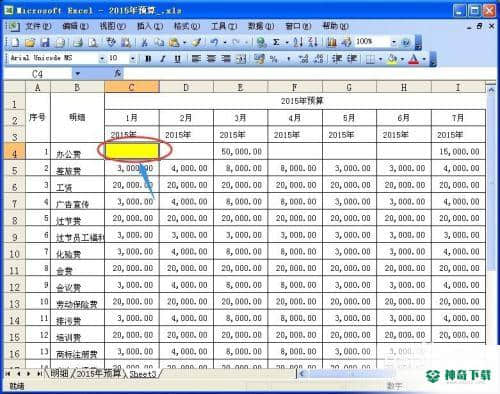The width and height of the screenshot is (500, 394).
Task: Toggle Underline formatting
Action: click(177, 59)
